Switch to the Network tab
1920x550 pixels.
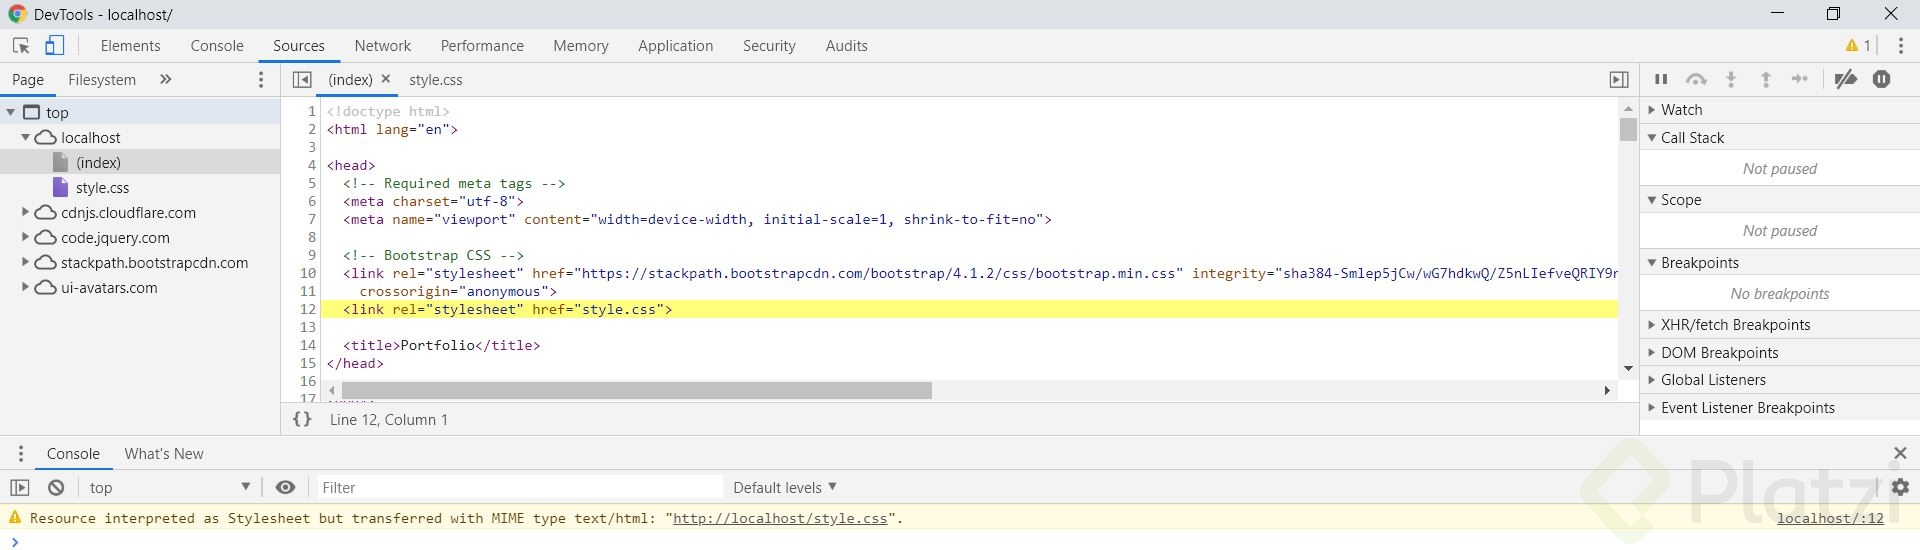pos(382,46)
